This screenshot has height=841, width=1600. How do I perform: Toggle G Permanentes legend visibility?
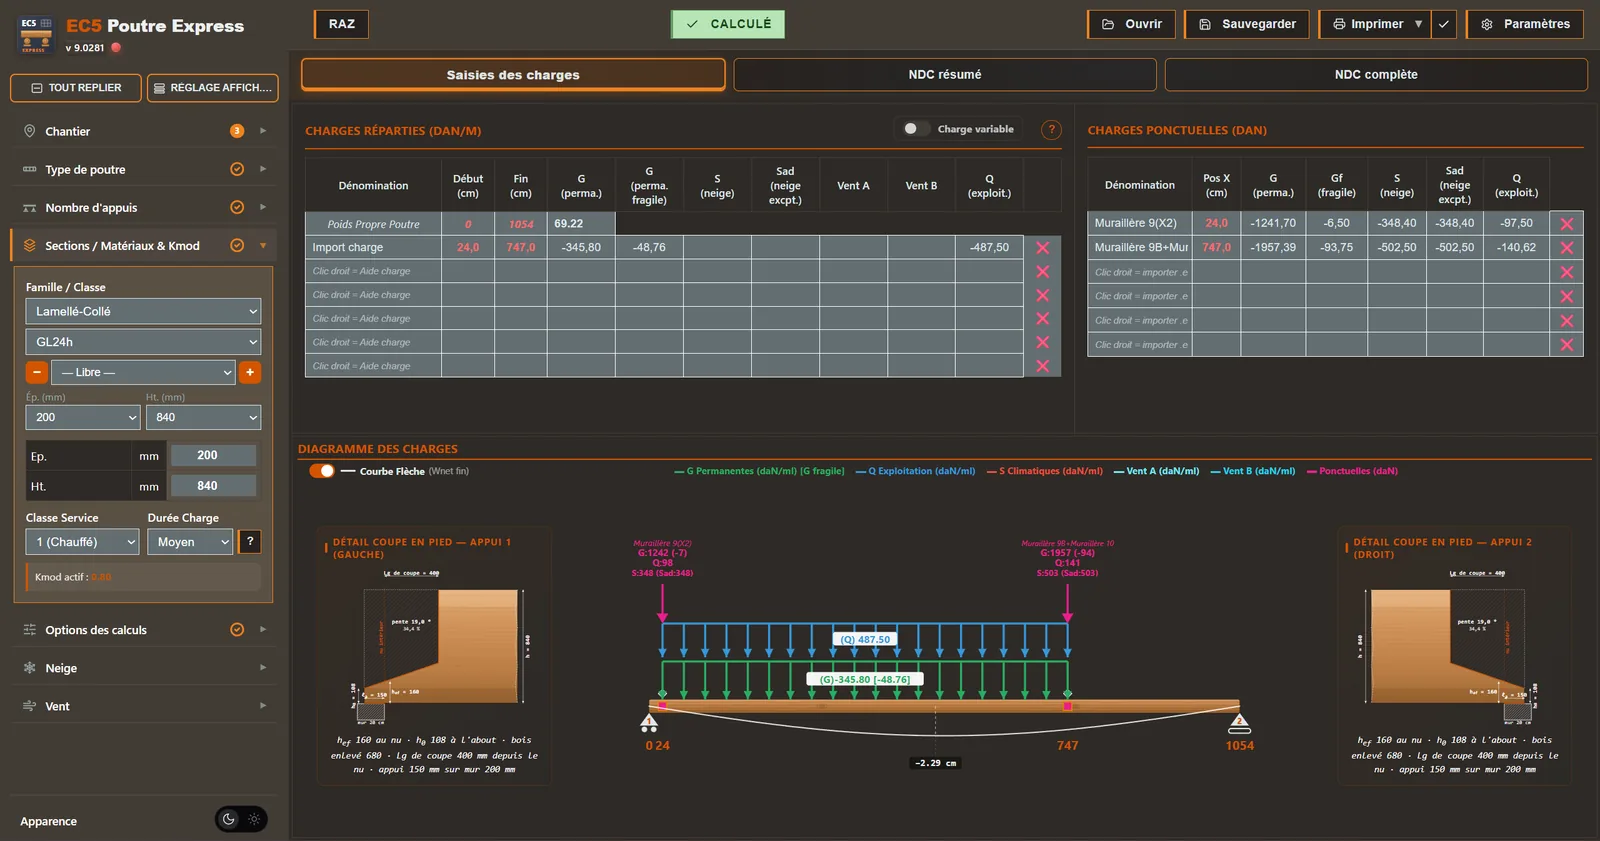pyautogui.click(x=759, y=471)
